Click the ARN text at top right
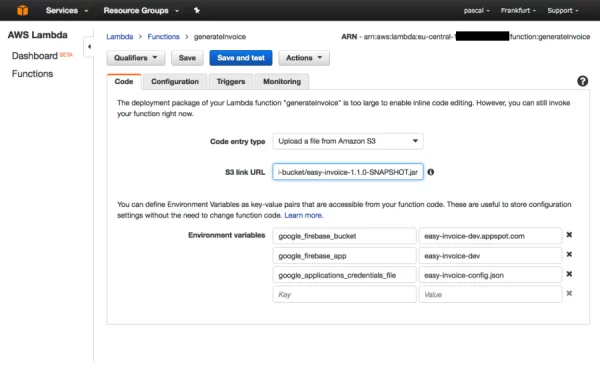 [x=466, y=37]
